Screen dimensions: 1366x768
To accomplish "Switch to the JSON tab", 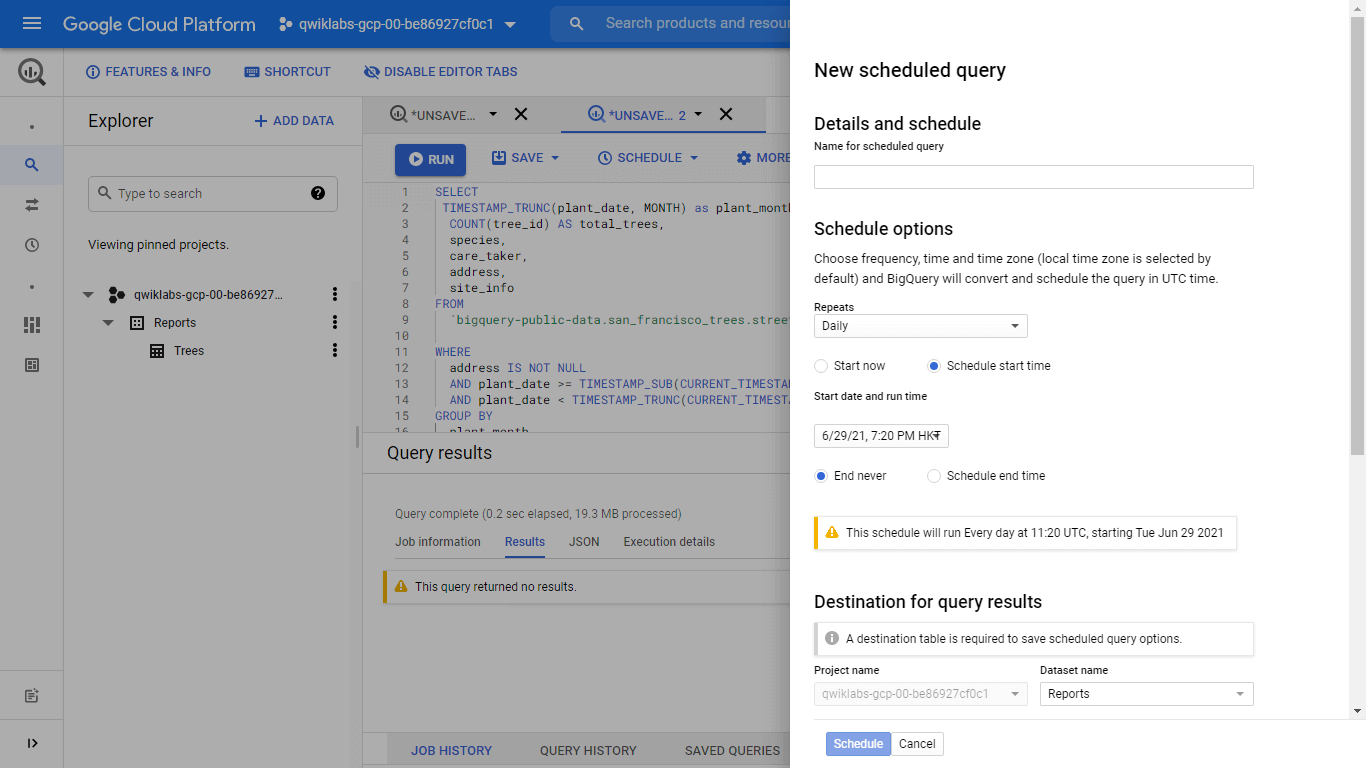I will tap(584, 542).
